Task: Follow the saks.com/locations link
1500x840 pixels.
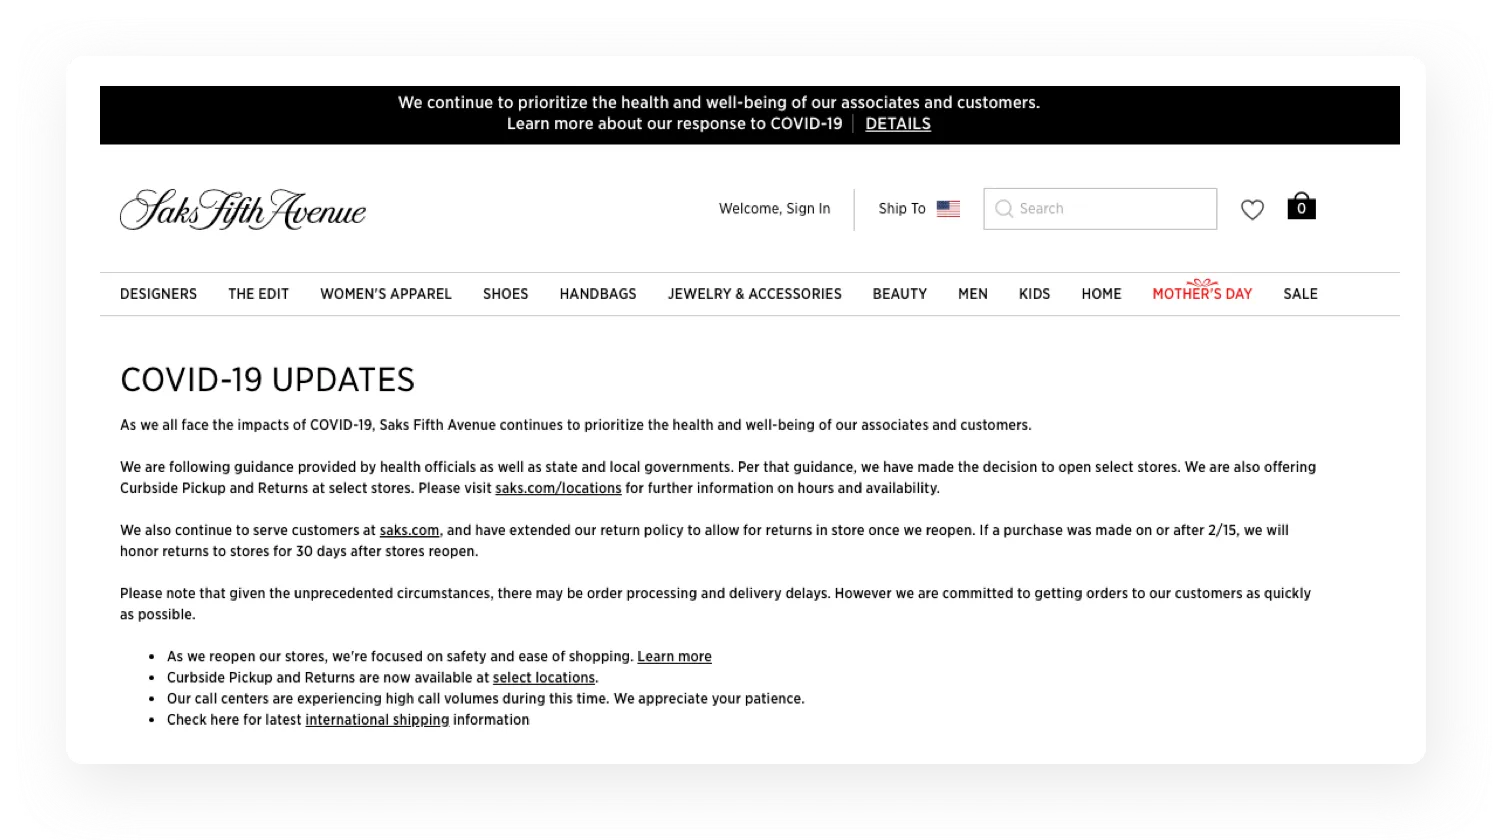Action: (558, 488)
